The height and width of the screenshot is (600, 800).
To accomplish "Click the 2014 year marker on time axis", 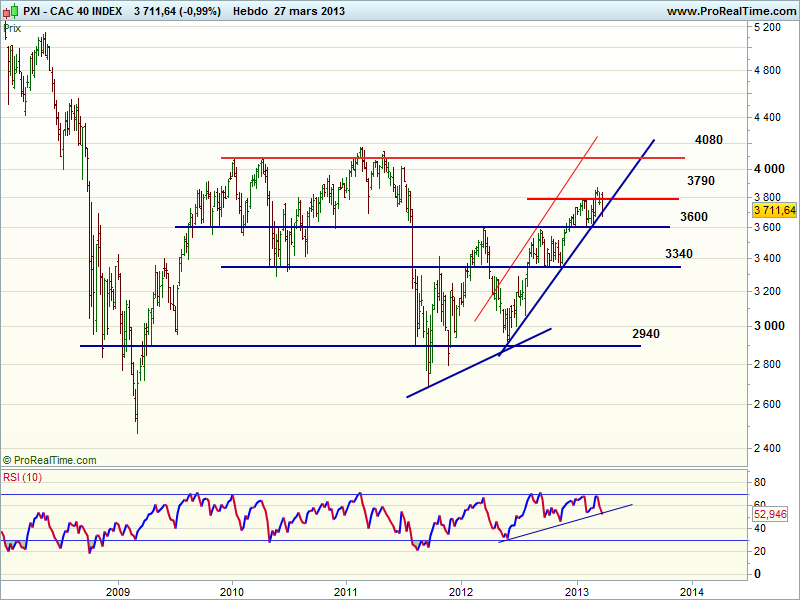I will pyautogui.click(x=691, y=591).
